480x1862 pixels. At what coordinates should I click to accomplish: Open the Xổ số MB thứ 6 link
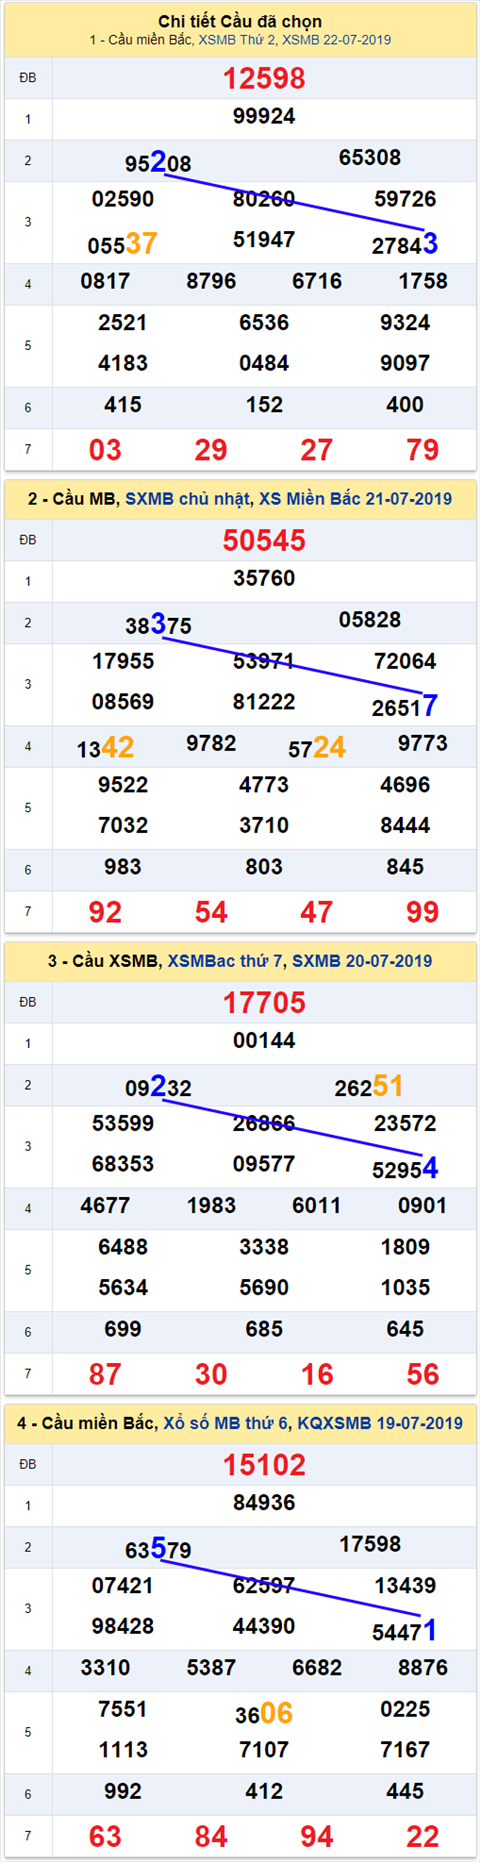point(227,1422)
